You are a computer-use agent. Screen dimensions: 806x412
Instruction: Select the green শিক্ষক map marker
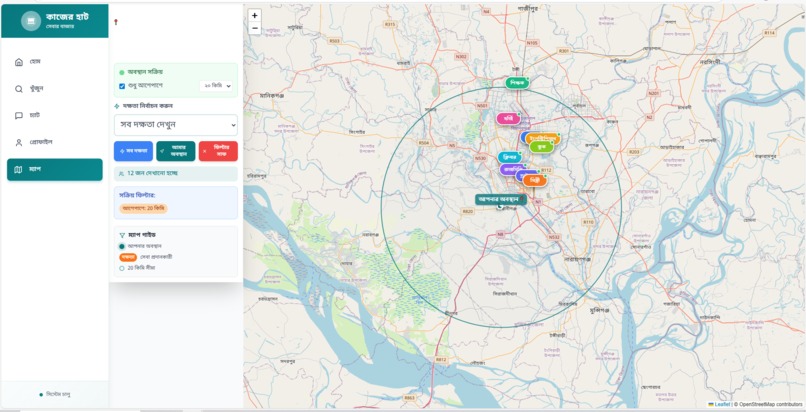pos(517,82)
